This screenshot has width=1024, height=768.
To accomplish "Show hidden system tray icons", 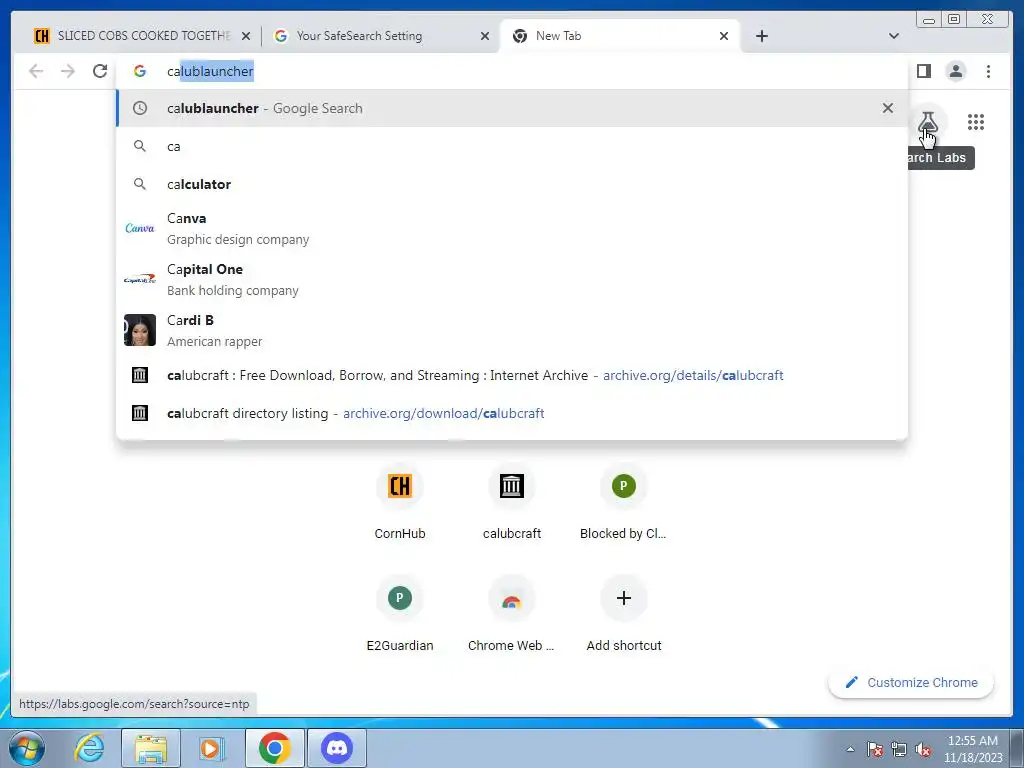I will tap(850, 749).
